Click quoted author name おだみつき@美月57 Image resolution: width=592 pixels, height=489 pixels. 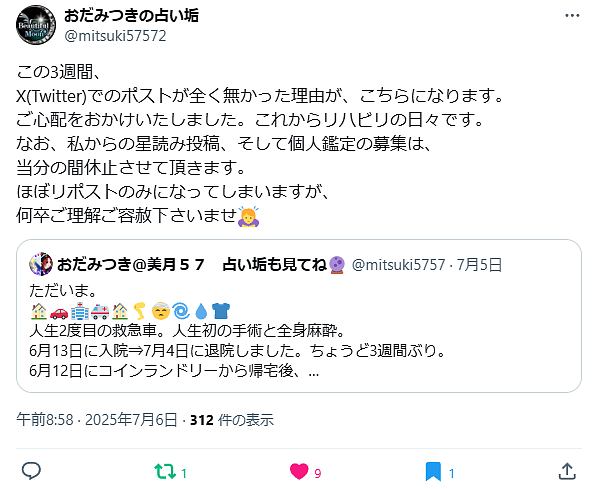coord(131,265)
